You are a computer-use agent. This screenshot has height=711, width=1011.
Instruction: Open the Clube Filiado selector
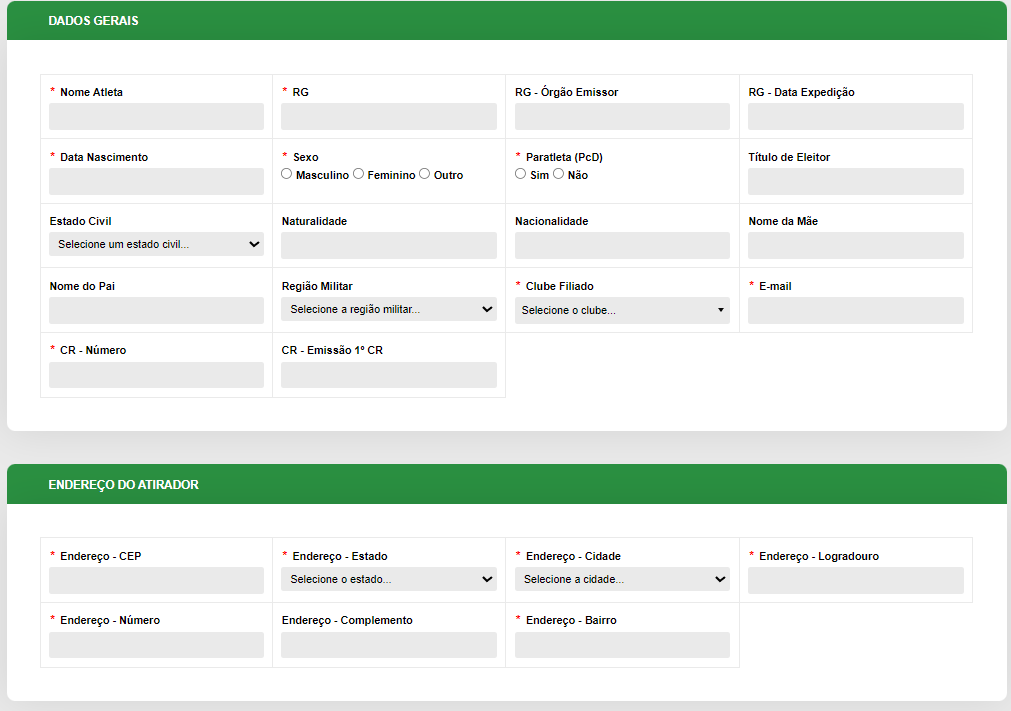pos(622,310)
